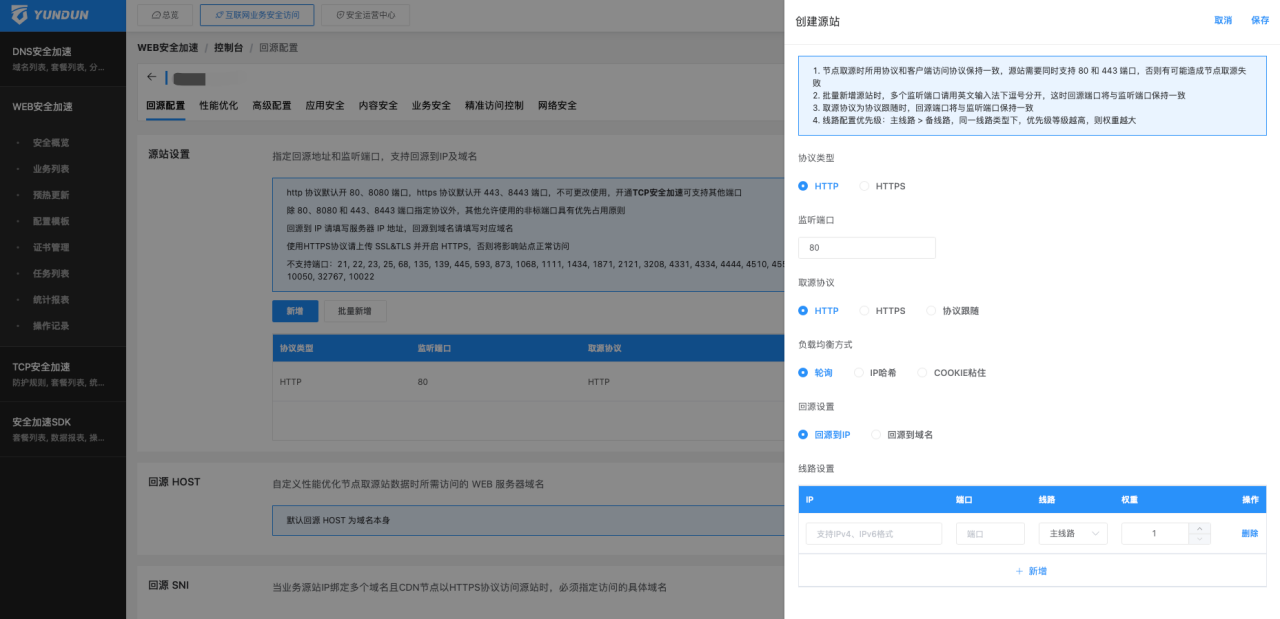Click the blue 新增 button under 源站设置
1280x619 pixels.
pos(295,311)
